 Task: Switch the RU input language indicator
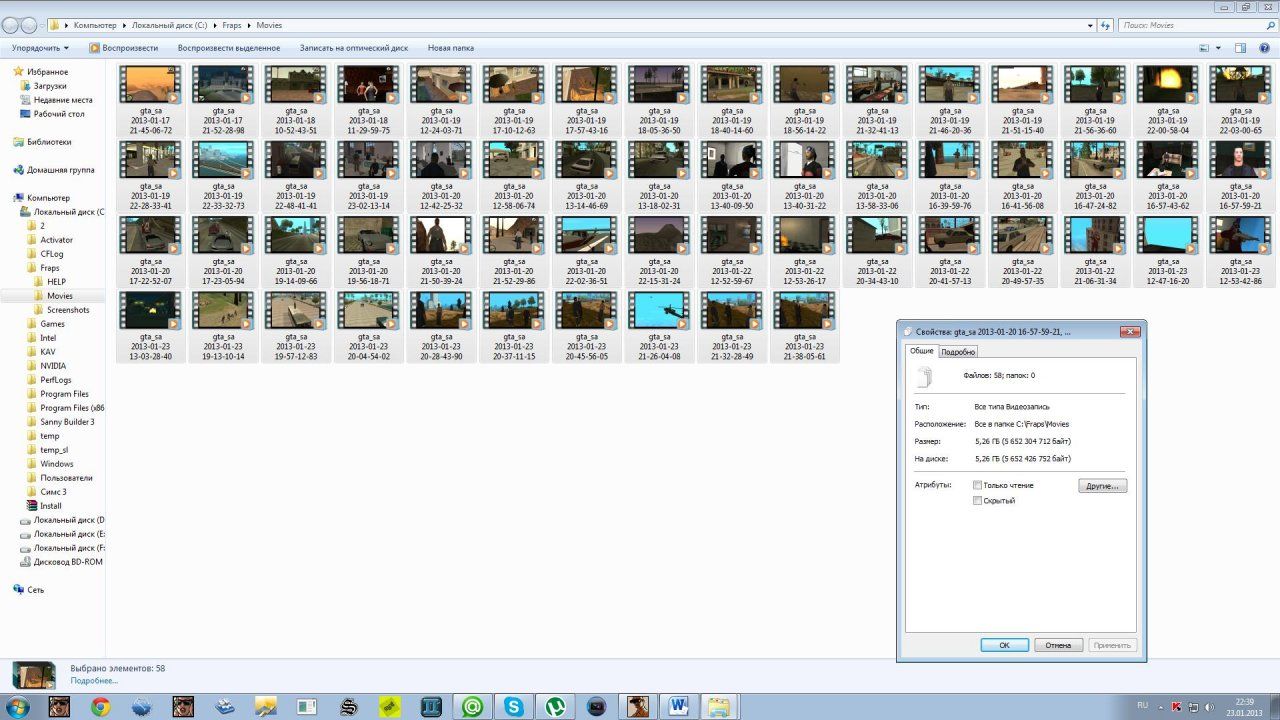coord(1142,707)
